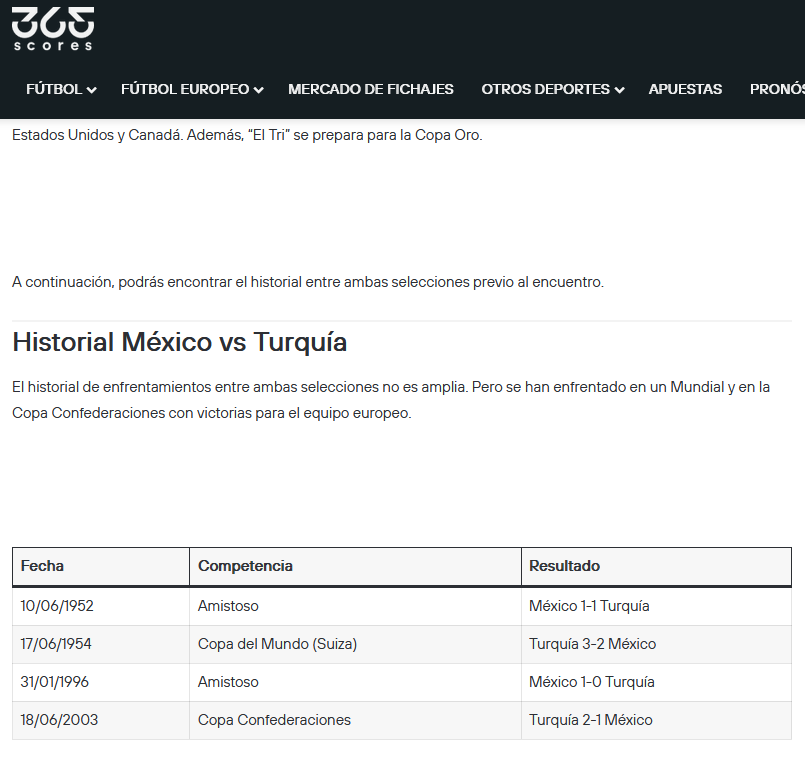This screenshot has width=805, height=767.
Task: Open the APUESTAS menu item
Action: tap(685, 89)
